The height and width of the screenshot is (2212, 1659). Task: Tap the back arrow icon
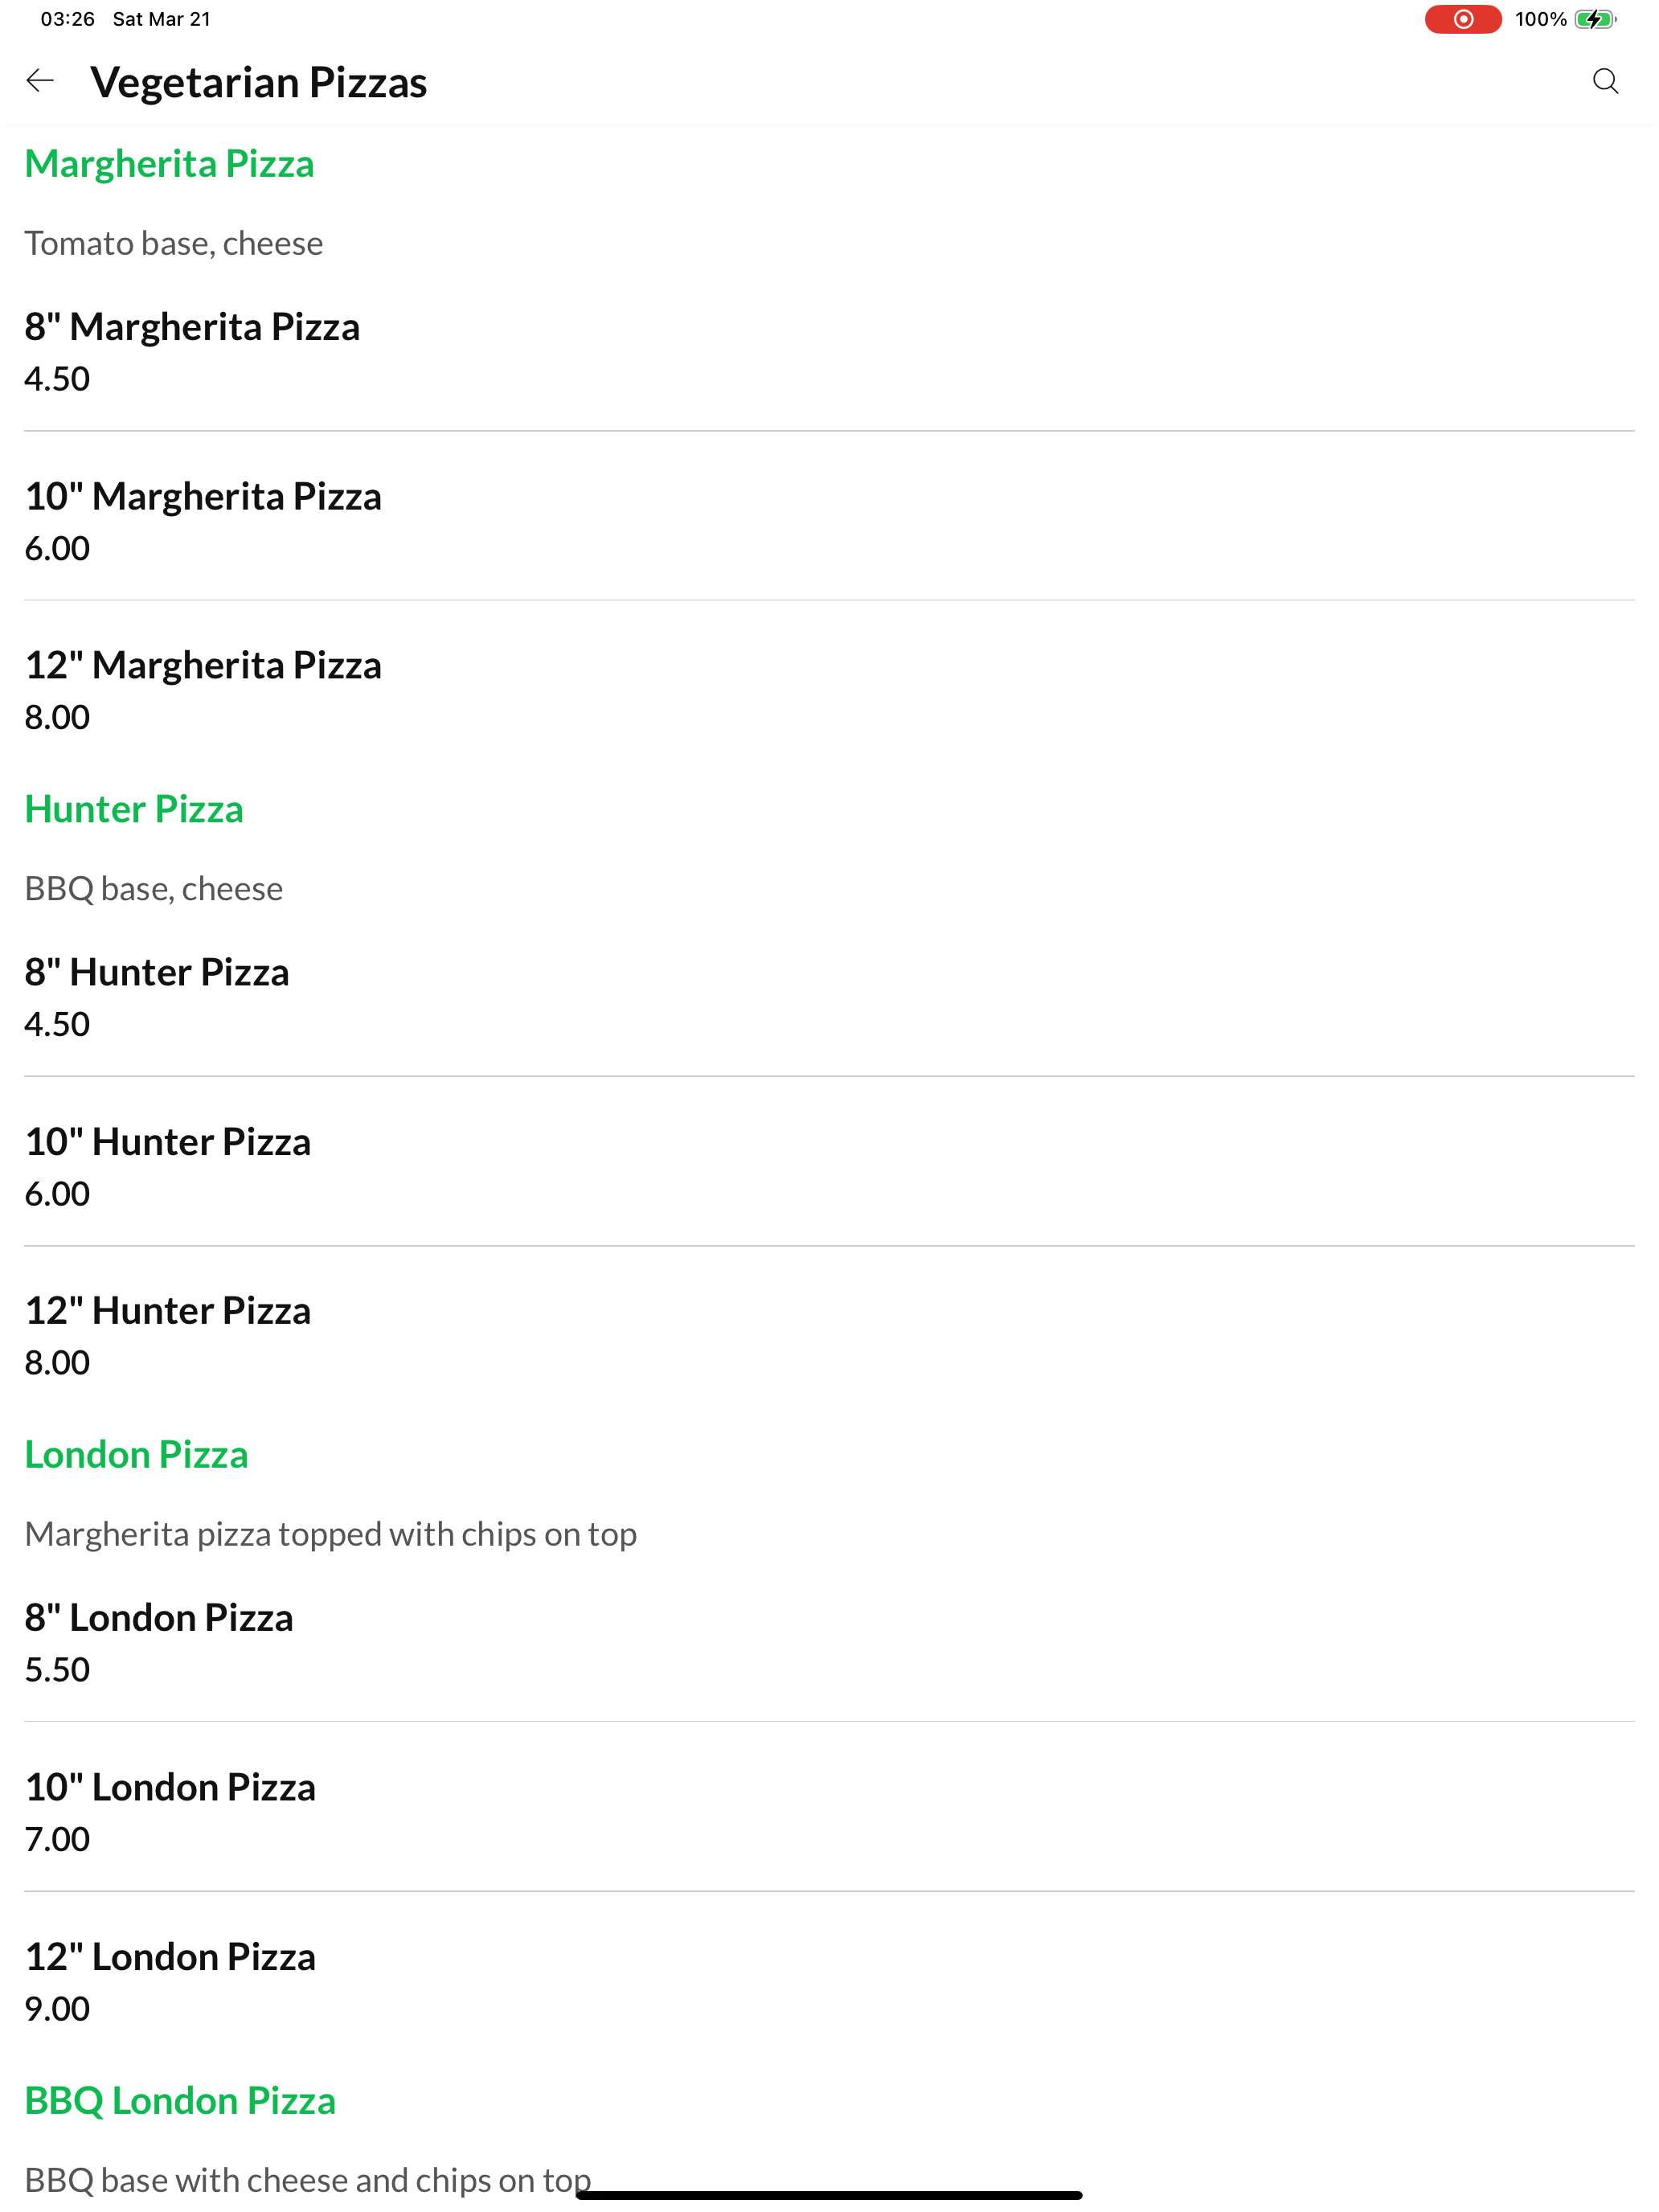[40, 81]
